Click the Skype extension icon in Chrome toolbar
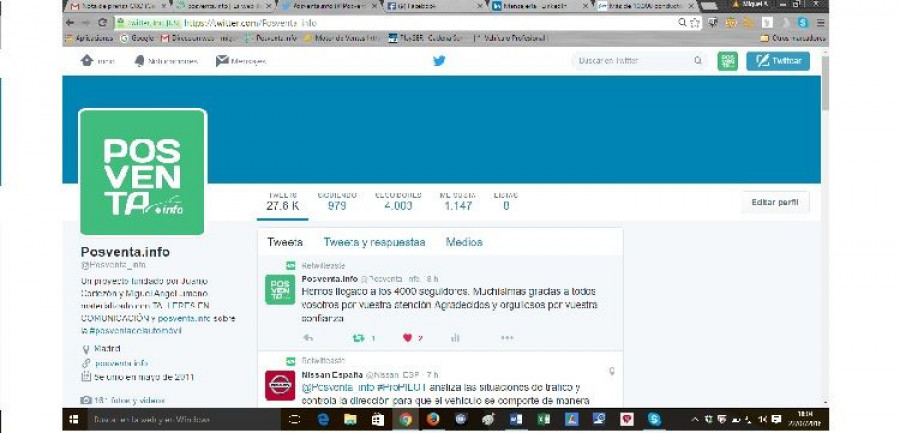The height and width of the screenshot is (433, 900). coord(803,23)
